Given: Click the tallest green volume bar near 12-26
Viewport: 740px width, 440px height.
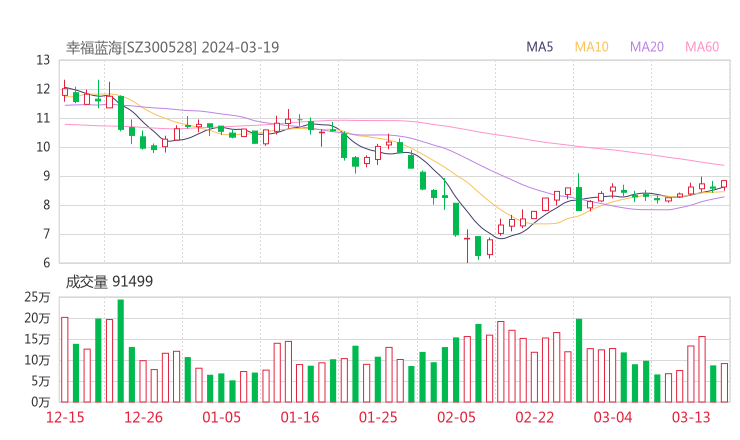Looking at the screenshot, I should click(x=121, y=351).
